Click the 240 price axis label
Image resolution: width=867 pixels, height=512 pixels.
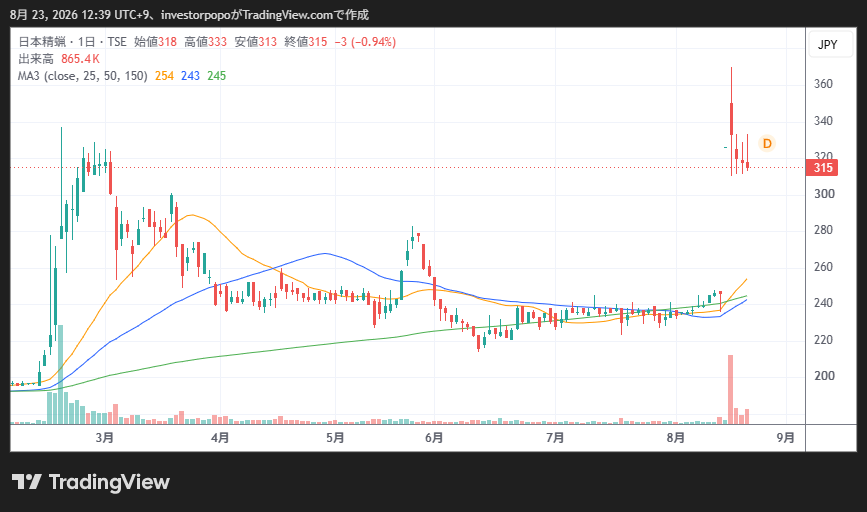(x=823, y=303)
